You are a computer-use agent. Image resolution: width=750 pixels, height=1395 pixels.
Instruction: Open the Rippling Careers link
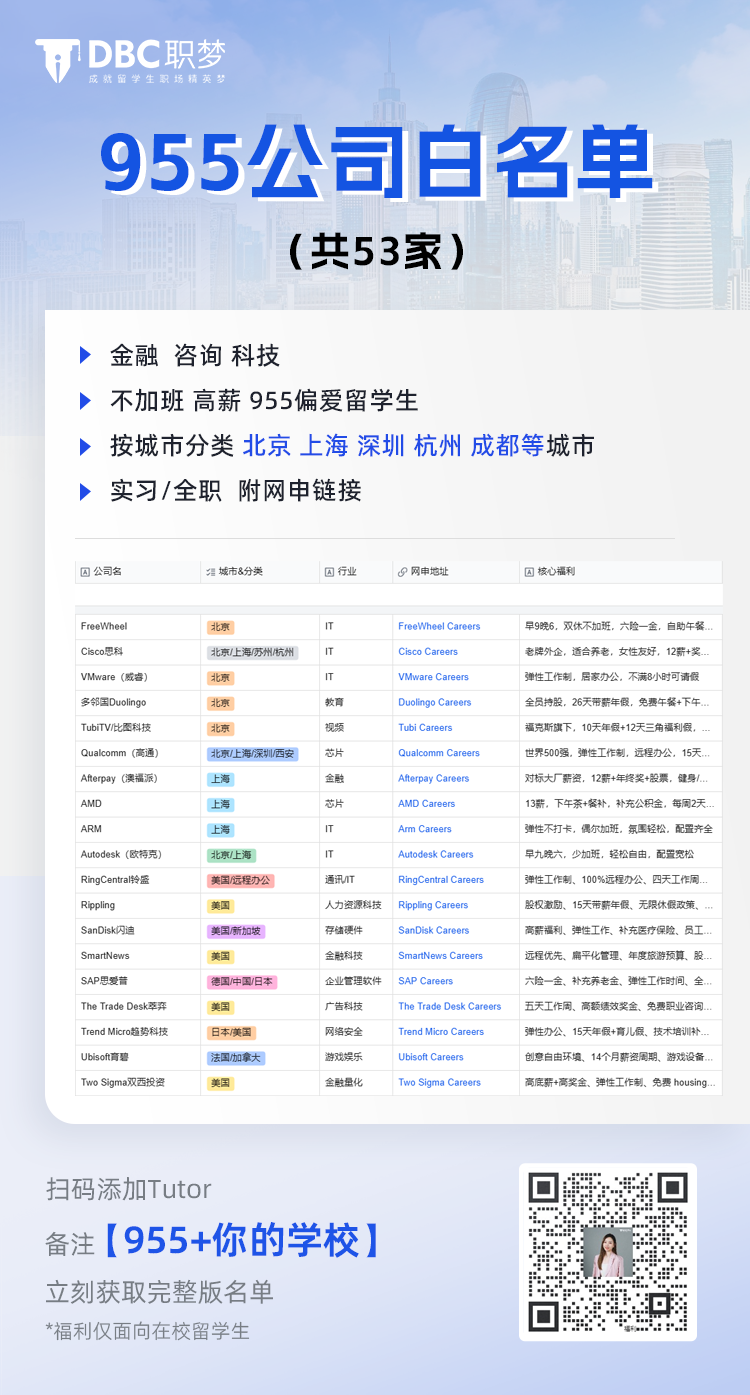(433, 905)
